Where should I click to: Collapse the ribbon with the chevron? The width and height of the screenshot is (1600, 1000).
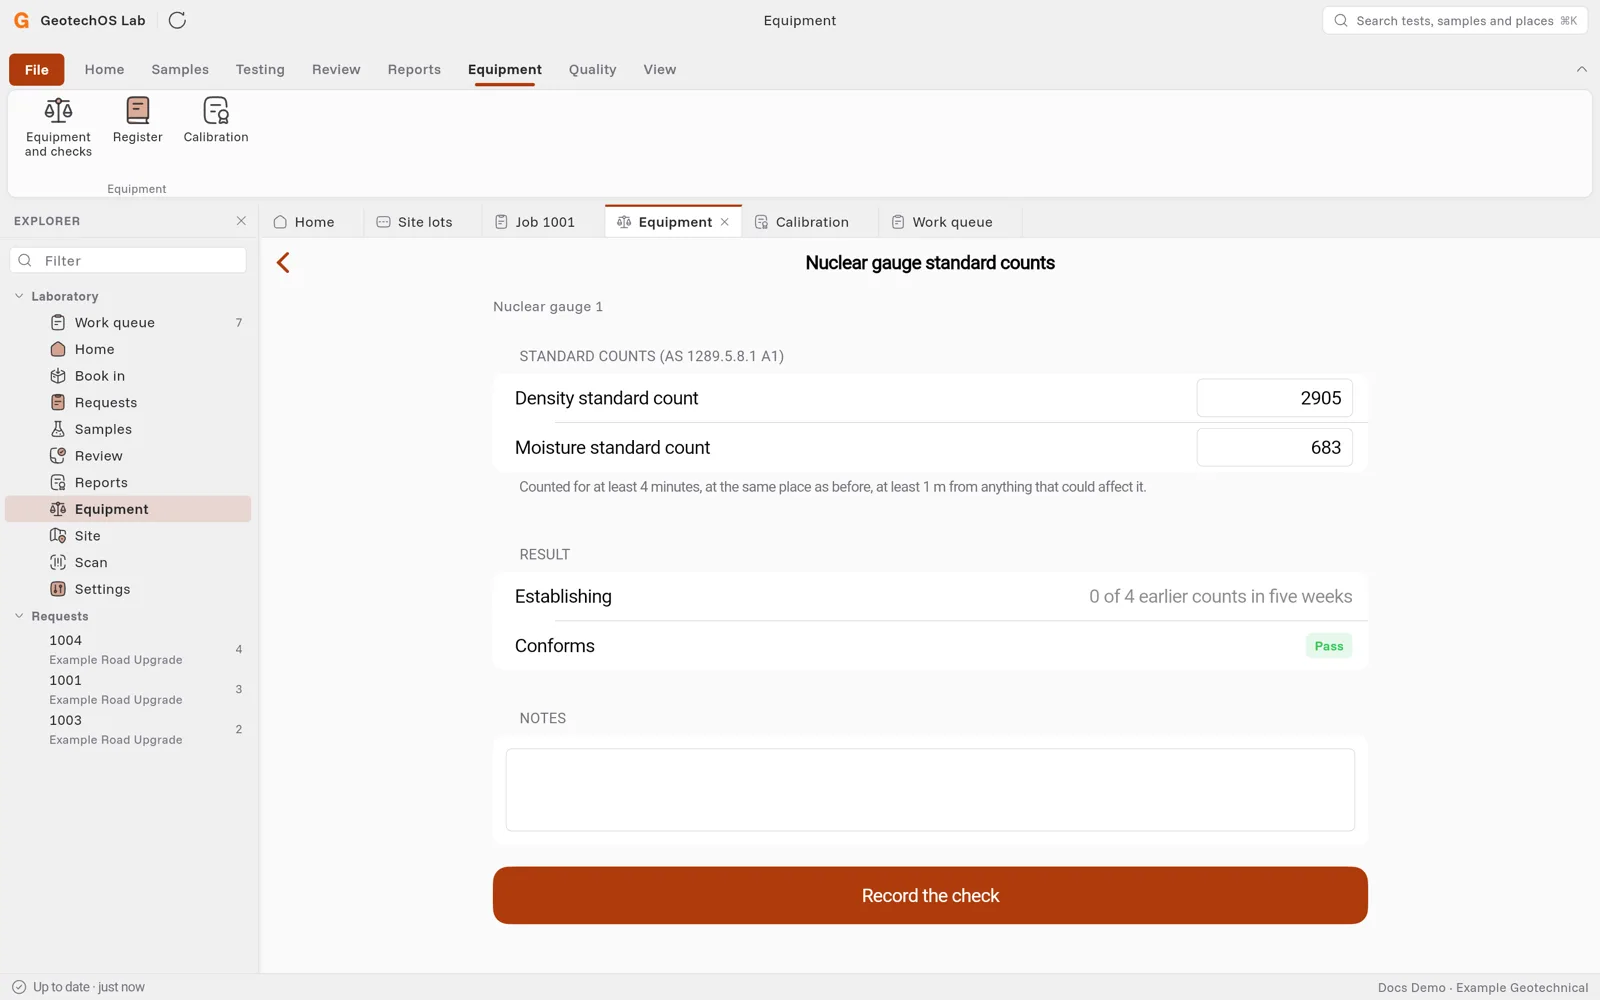(x=1581, y=69)
